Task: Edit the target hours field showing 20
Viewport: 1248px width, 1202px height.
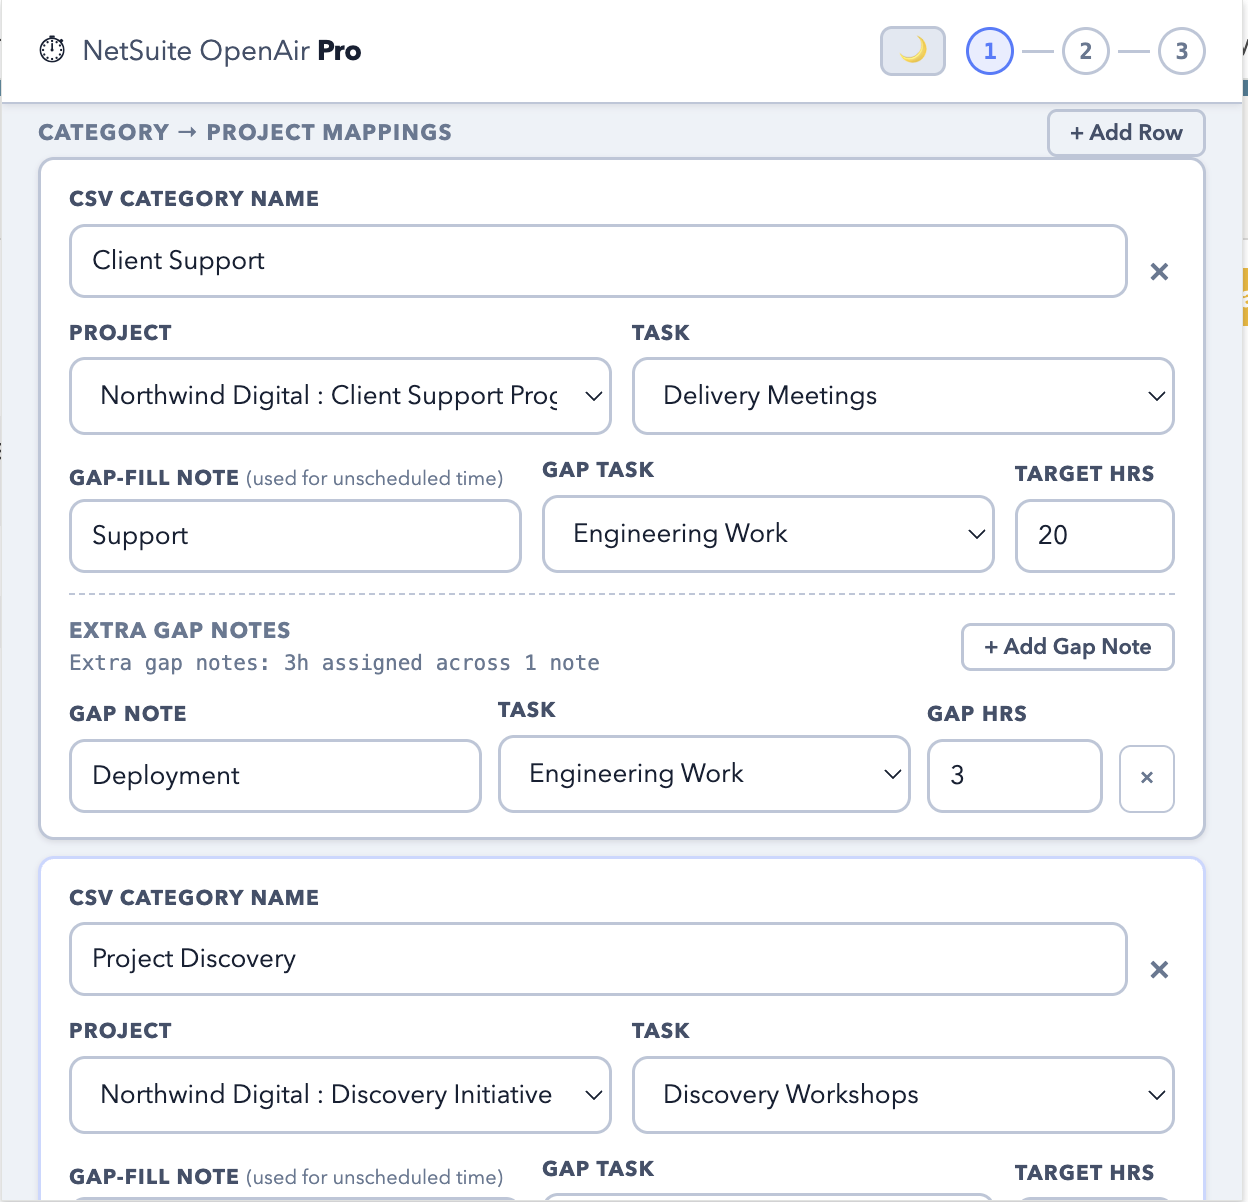Action: (1094, 536)
